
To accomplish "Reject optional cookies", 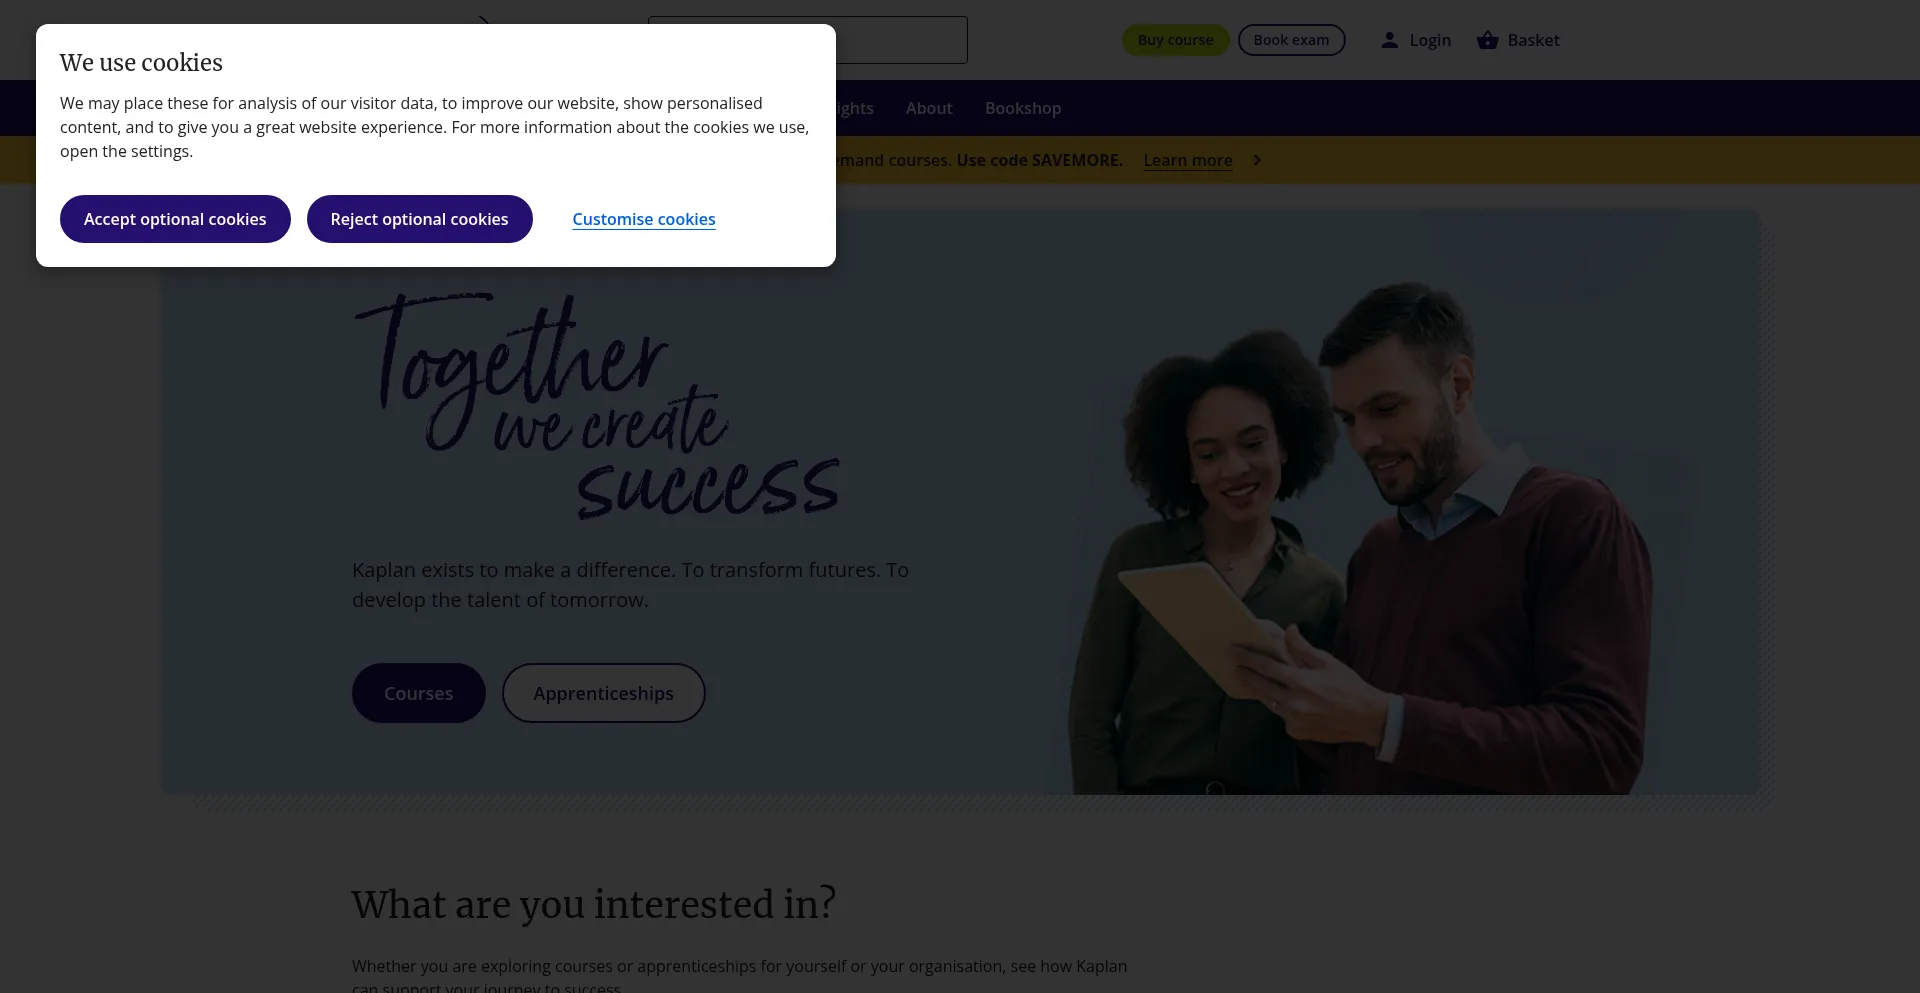I will click(x=419, y=219).
